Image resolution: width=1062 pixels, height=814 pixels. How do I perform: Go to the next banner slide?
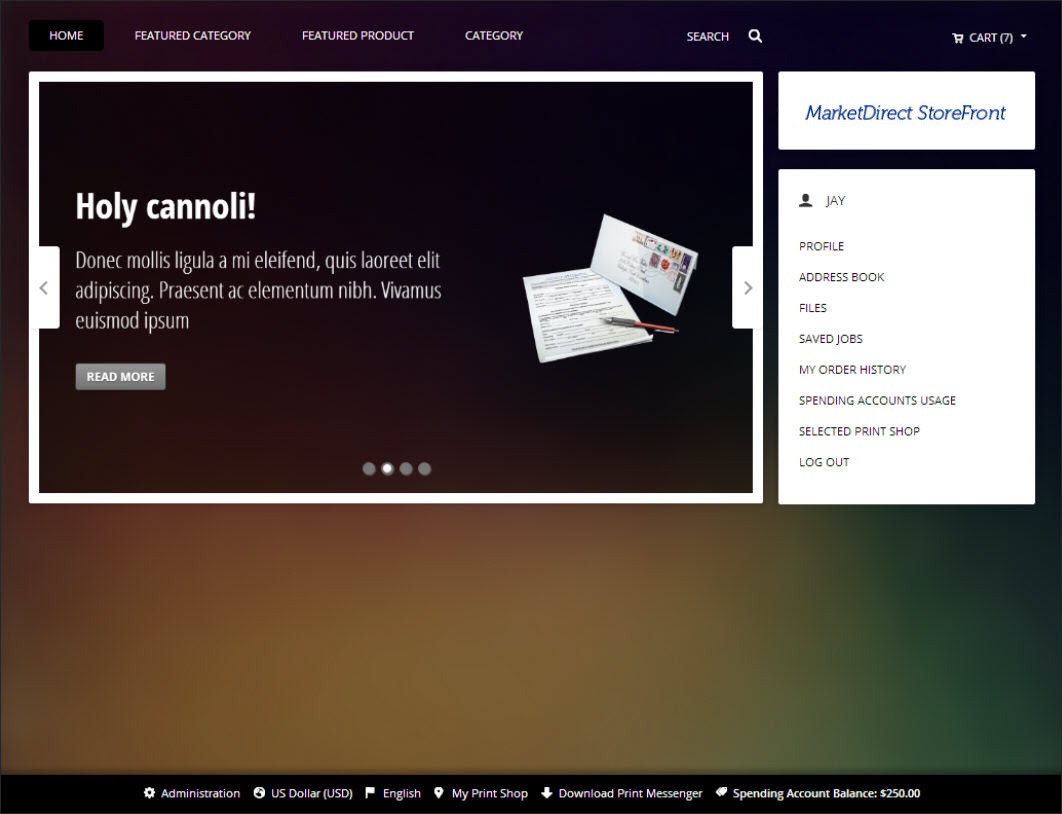pos(747,288)
